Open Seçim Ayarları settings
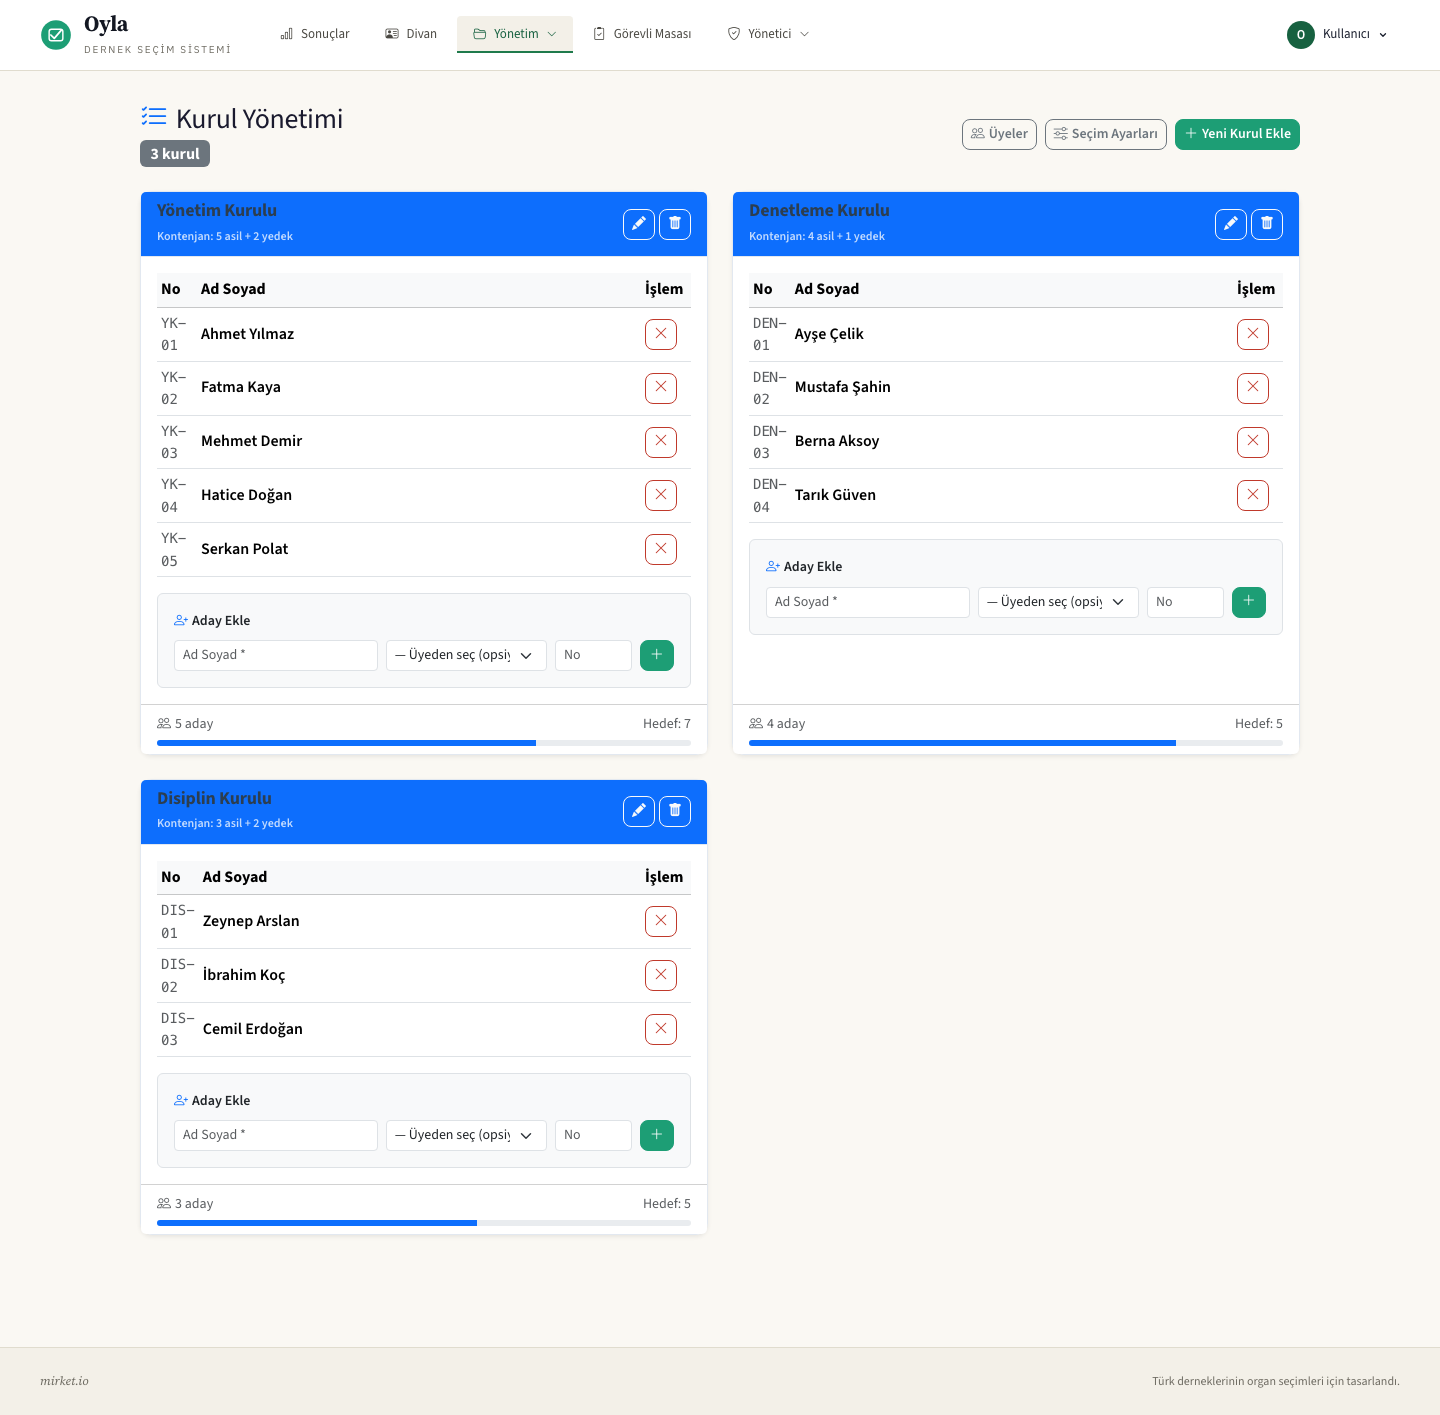 [1106, 134]
